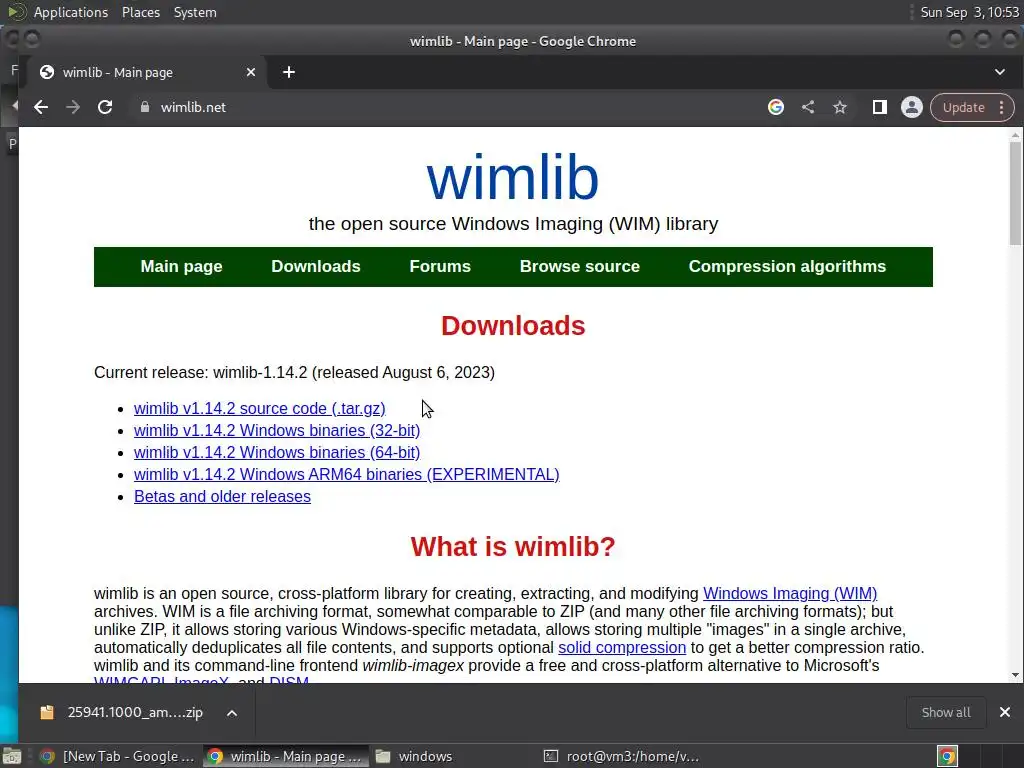The width and height of the screenshot is (1024, 768).
Task: Open the Applications menu
Action: point(71,12)
